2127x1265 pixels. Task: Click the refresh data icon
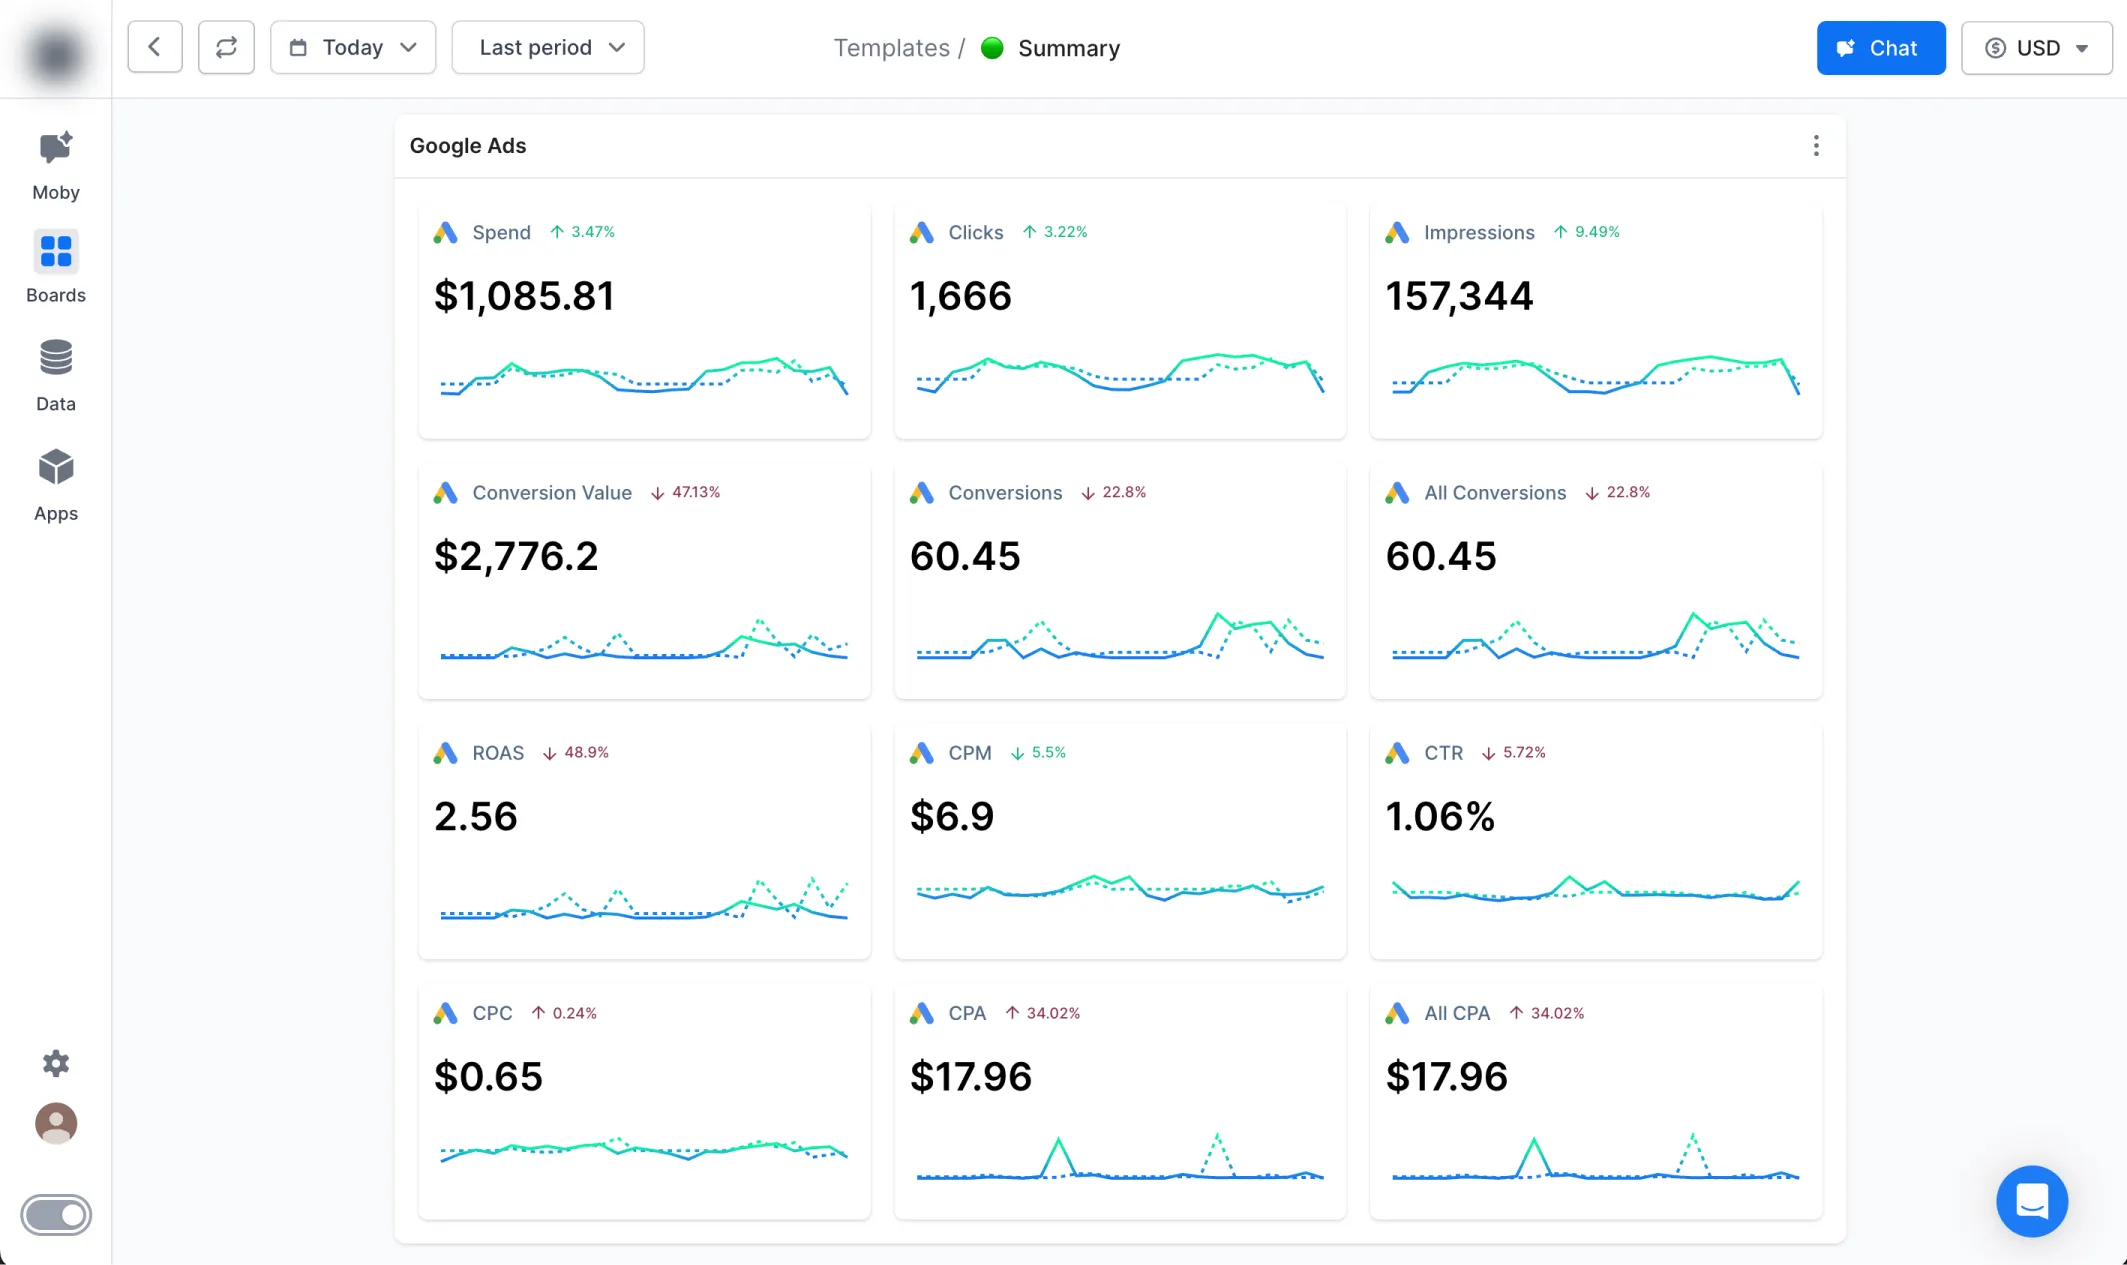pos(226,47)
